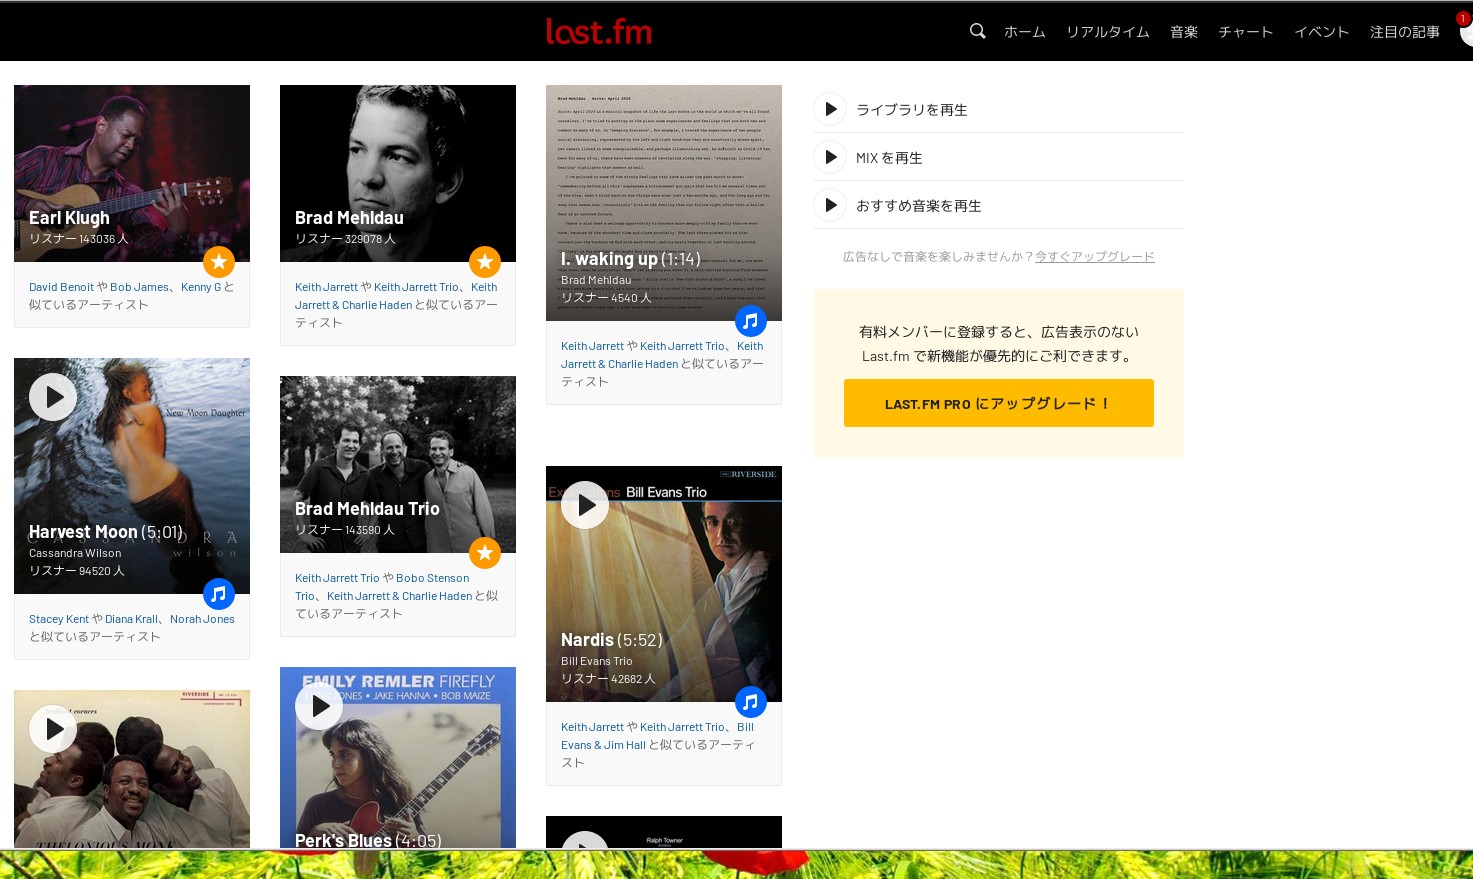
Task: Open the Stacey Kent artist link
Action: (58, 619)
